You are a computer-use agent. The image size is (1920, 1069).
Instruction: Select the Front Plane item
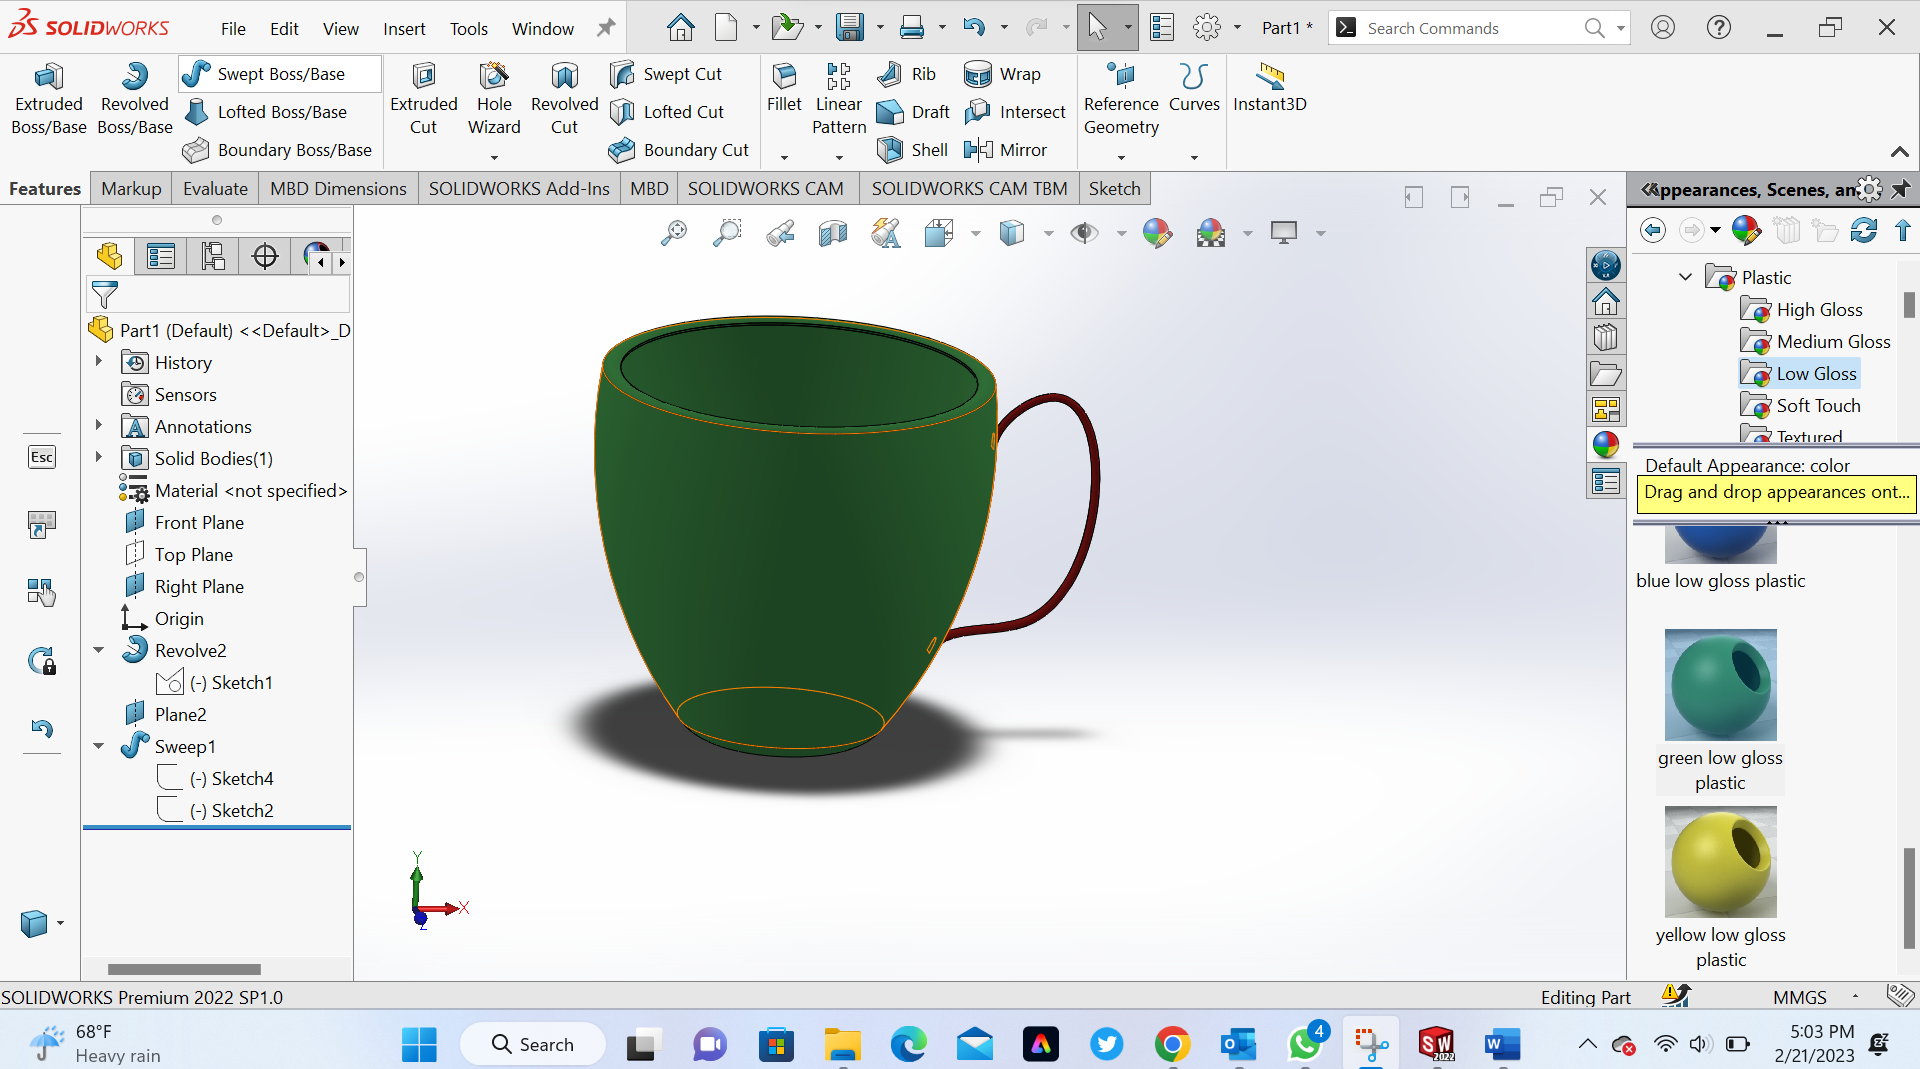click(x=184, y=522)
